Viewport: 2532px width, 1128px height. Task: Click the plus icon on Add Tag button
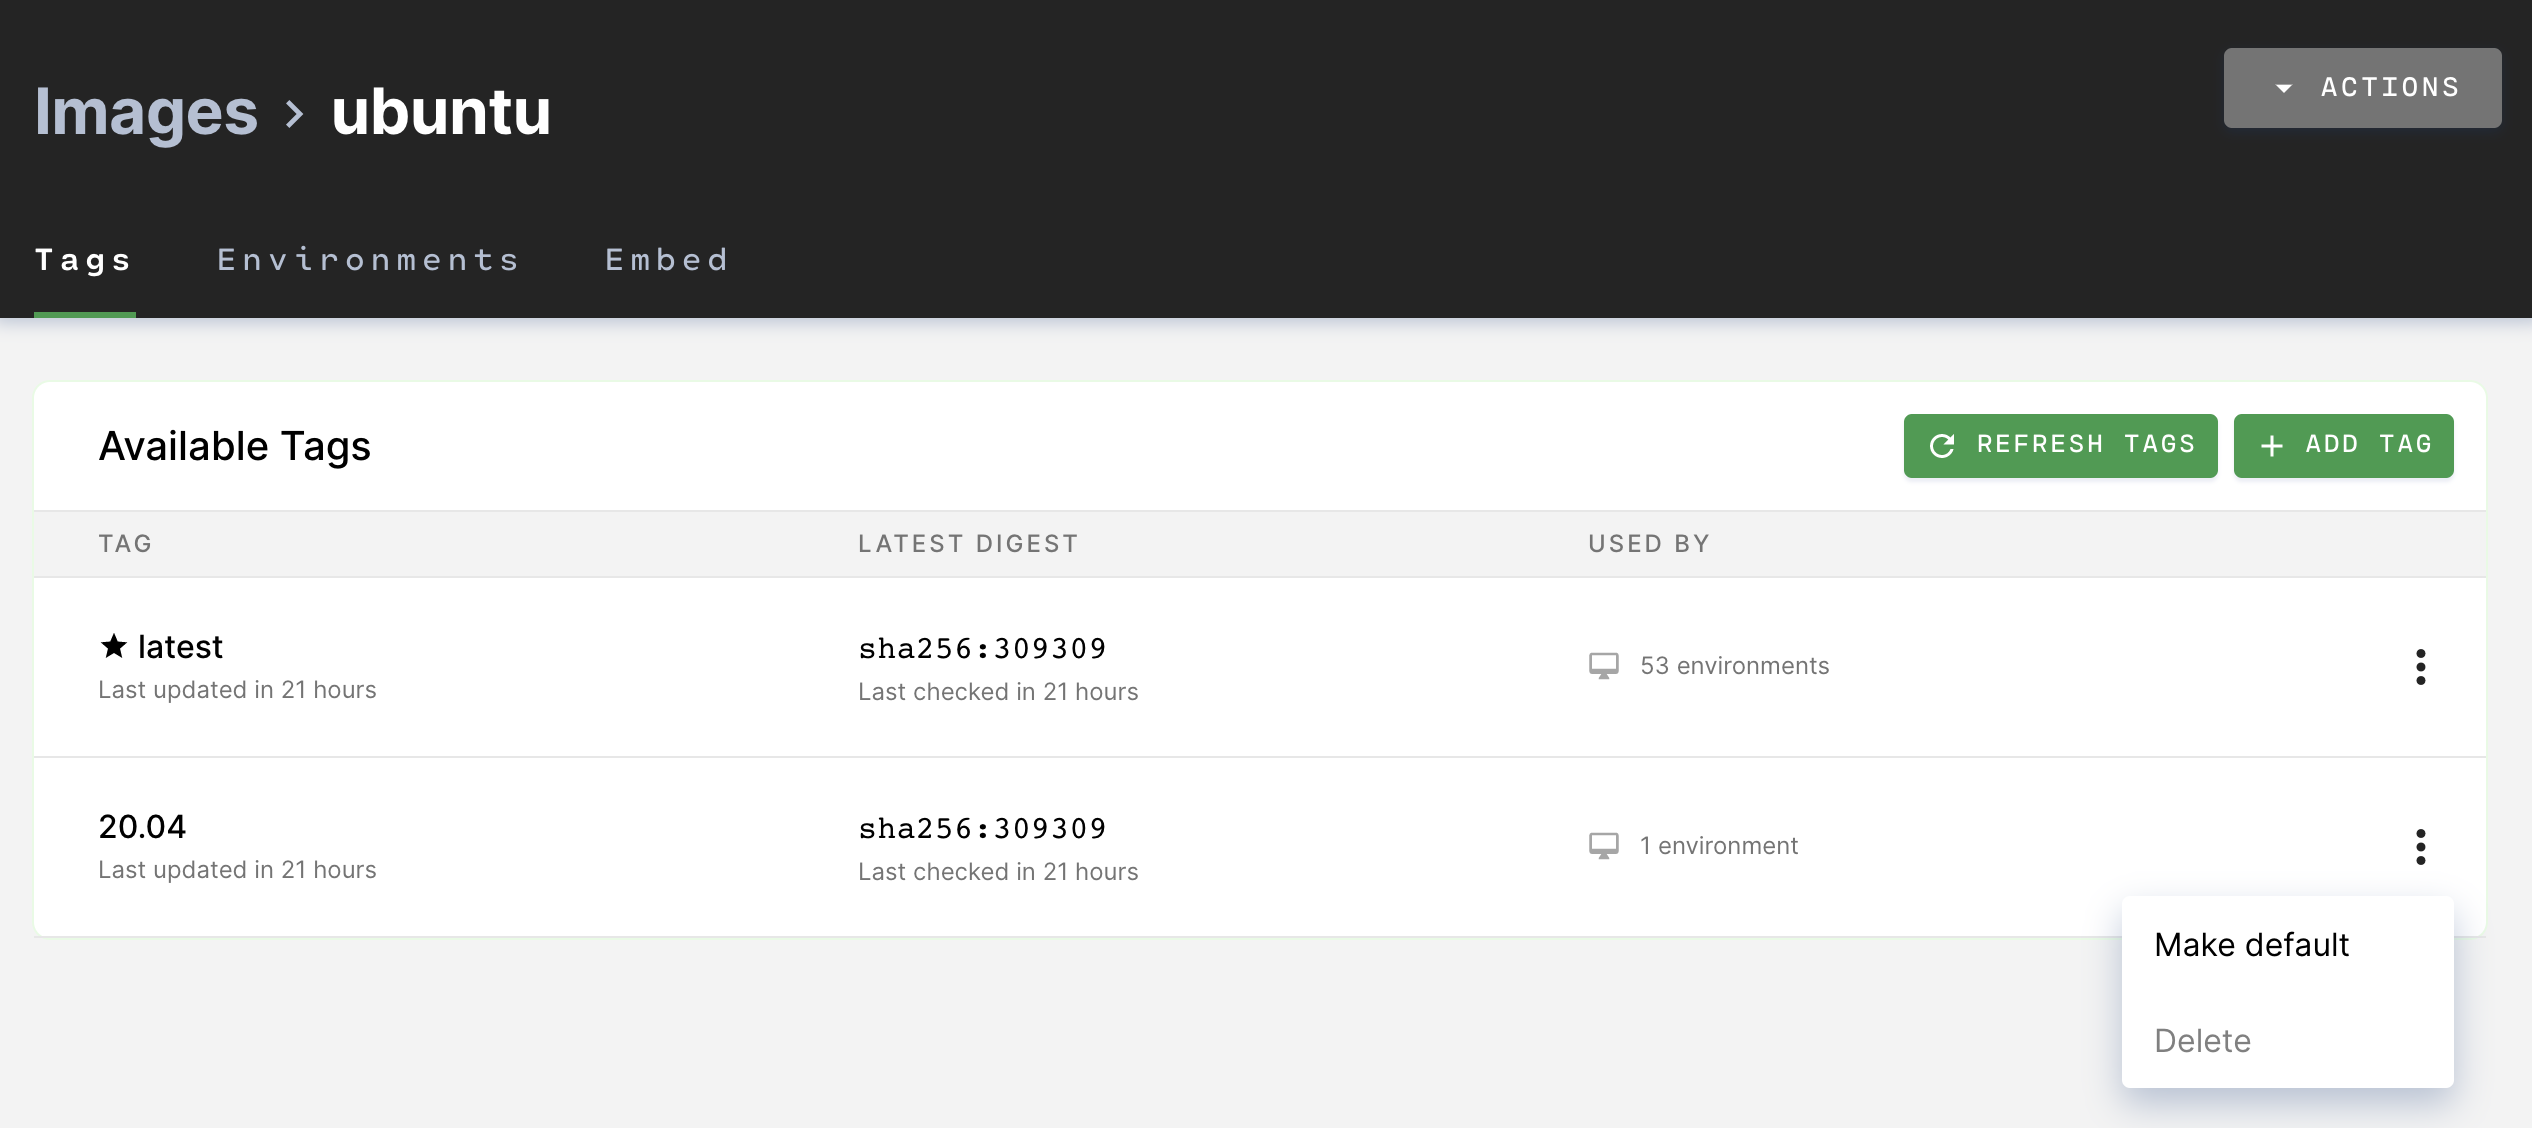click(2272, 445)
